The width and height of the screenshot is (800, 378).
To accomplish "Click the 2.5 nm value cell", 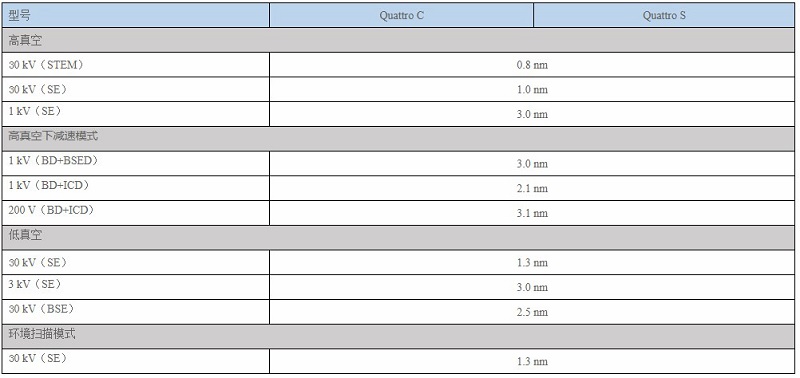I will click(x=532, y=312).
